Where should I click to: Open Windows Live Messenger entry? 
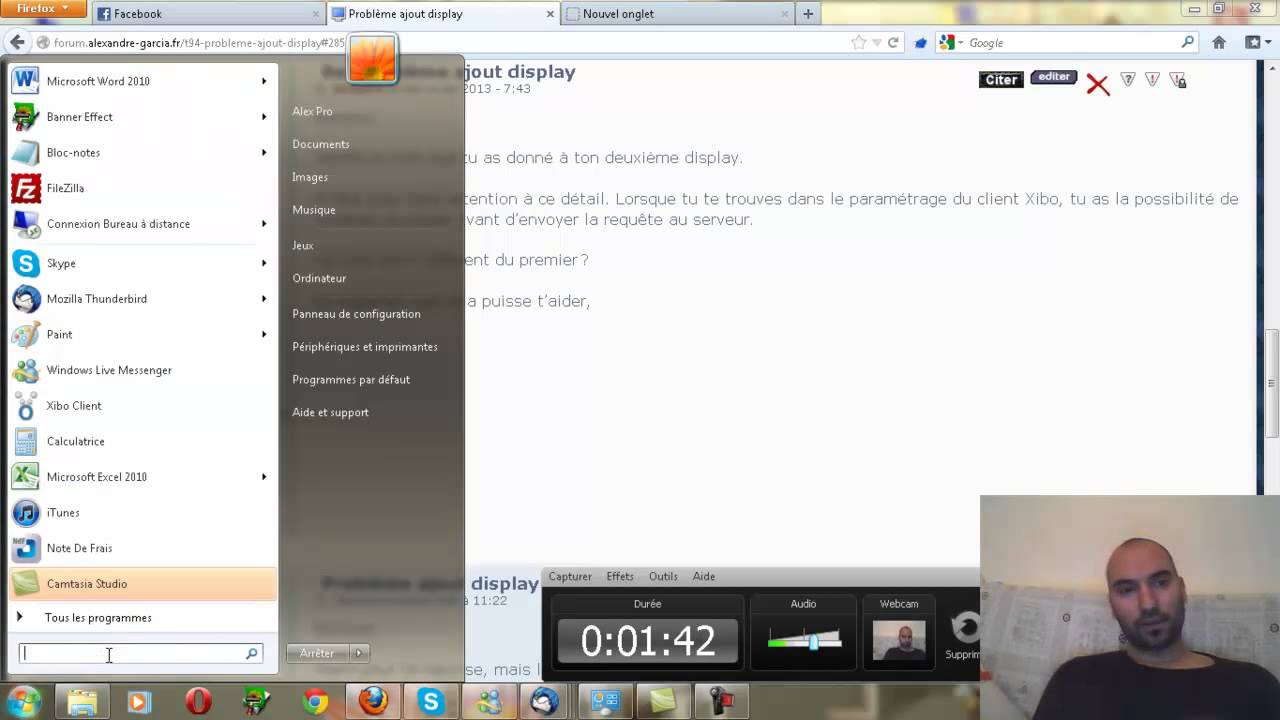142,370
